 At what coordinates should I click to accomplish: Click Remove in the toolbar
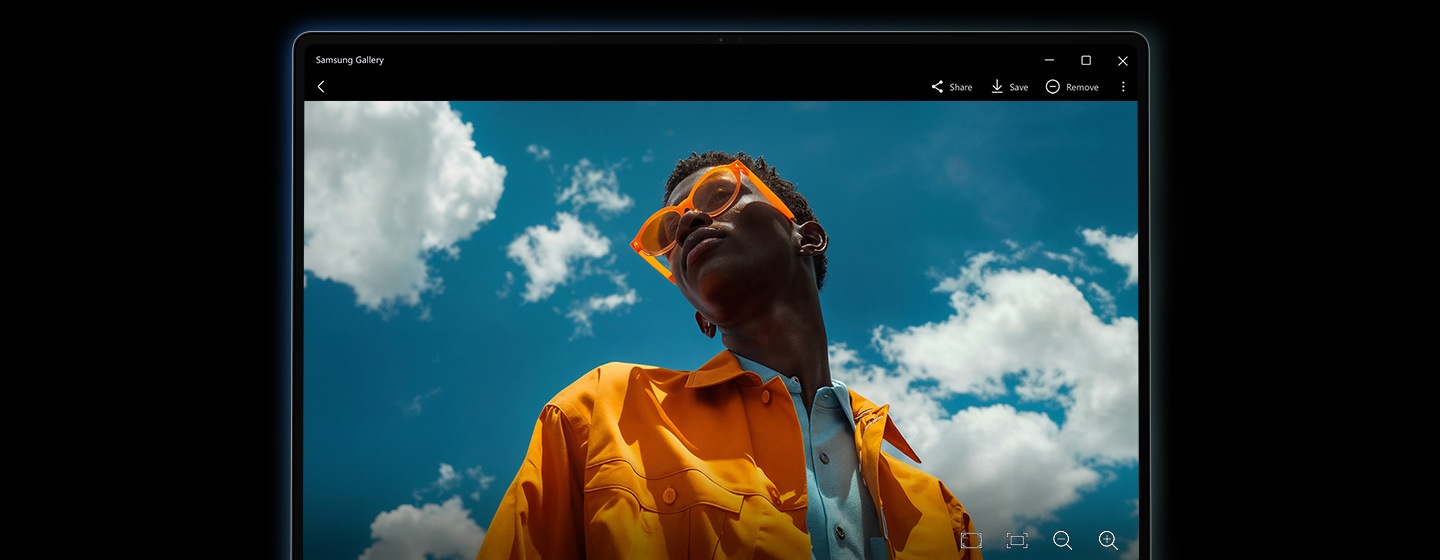[1072, 87]
